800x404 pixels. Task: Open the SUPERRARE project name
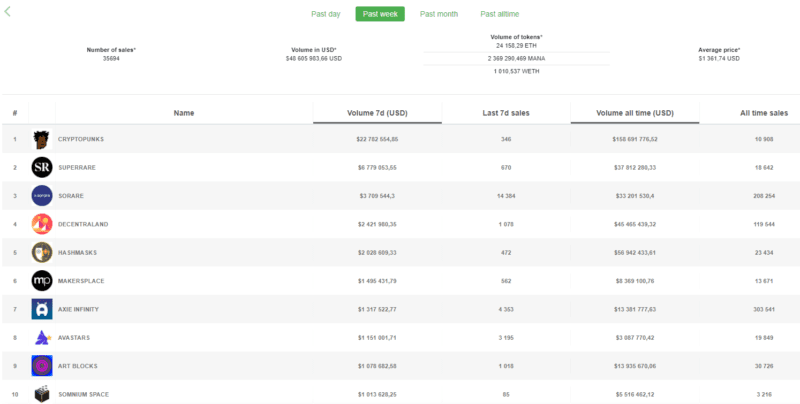coord(77,167)
